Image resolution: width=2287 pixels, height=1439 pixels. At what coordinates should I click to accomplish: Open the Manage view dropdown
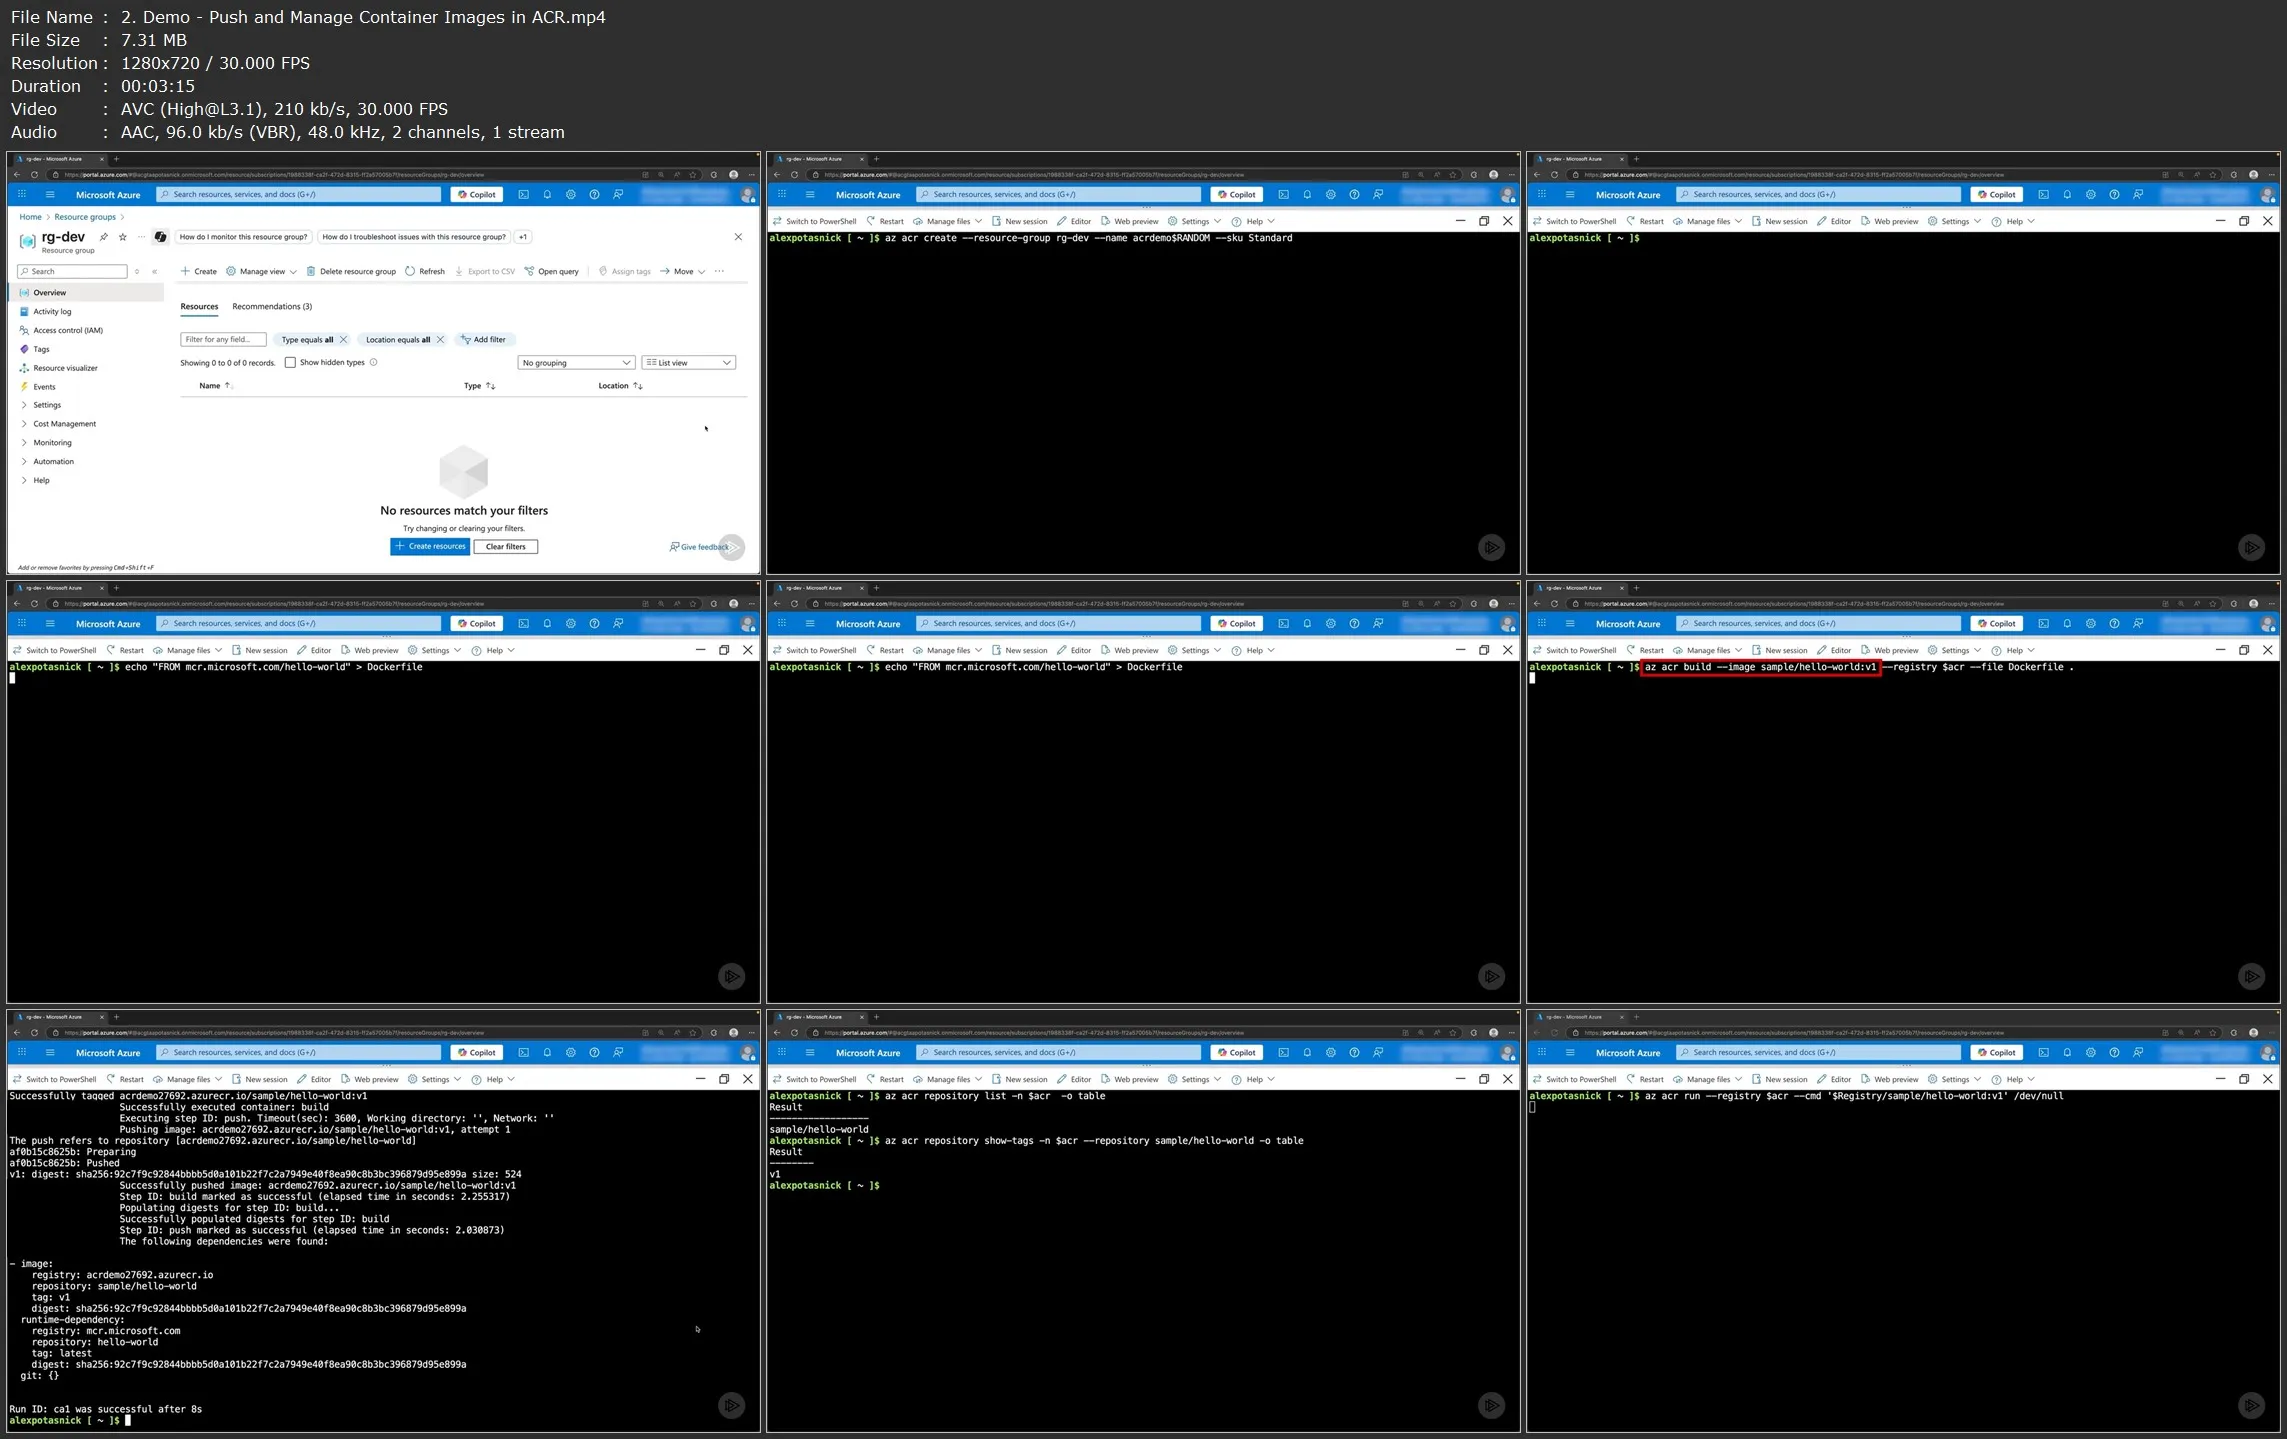261,271
